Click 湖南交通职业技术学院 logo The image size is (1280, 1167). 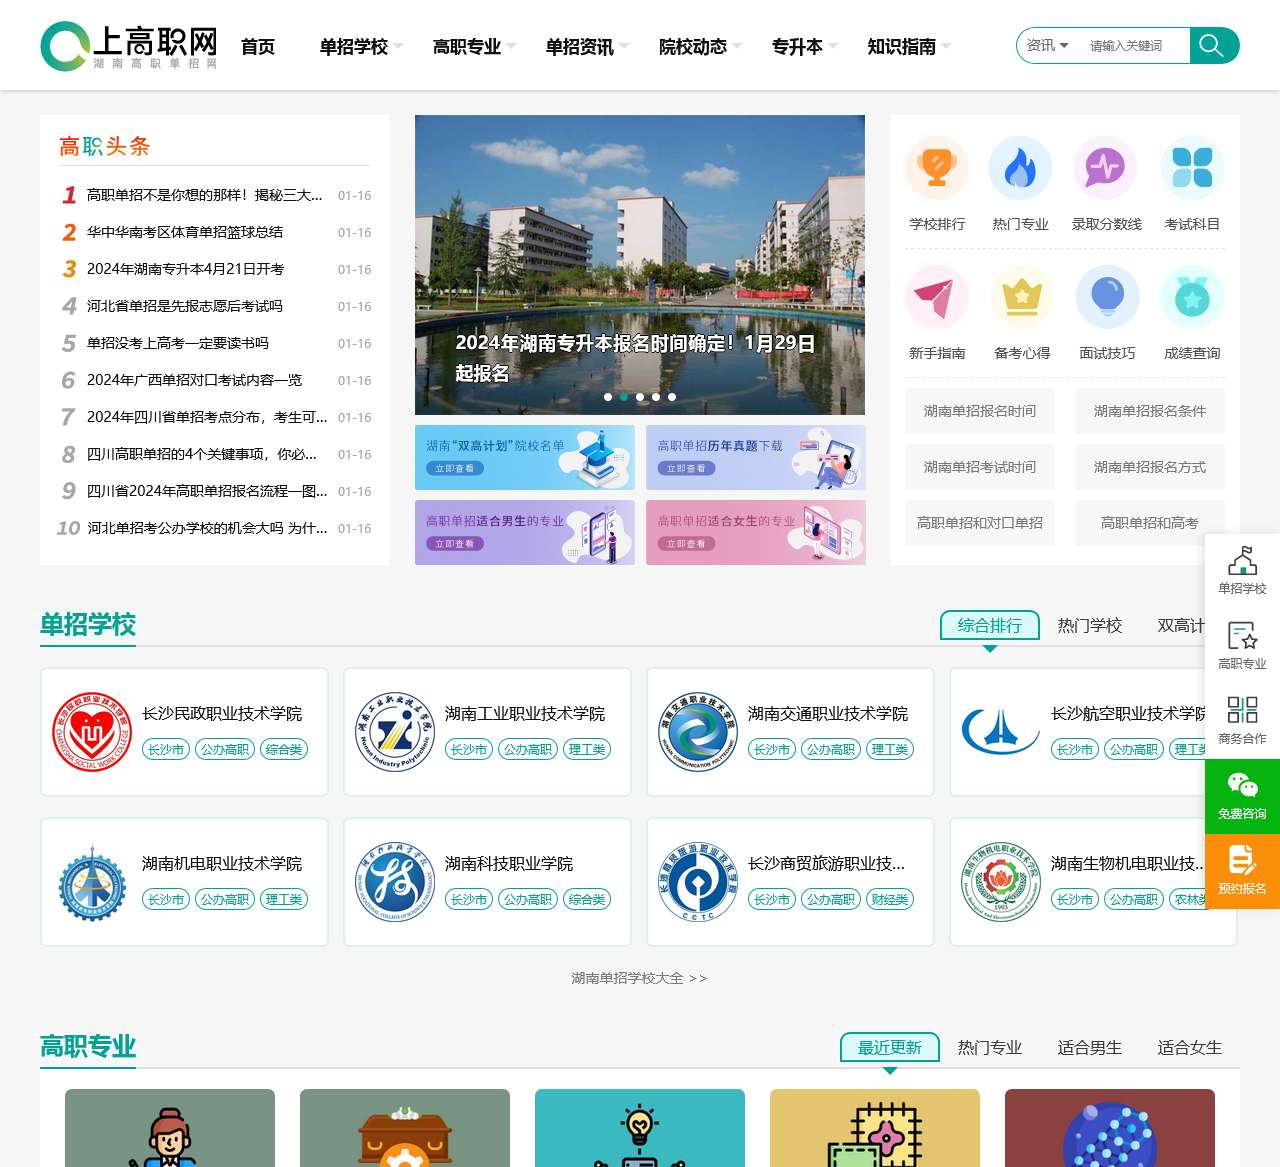[698, 732]
